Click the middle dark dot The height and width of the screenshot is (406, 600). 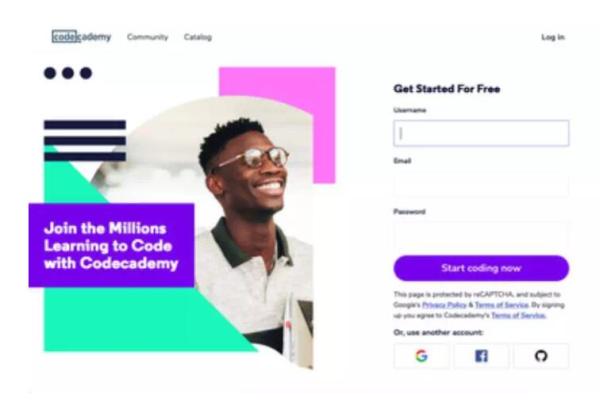[x=68, y=73]
